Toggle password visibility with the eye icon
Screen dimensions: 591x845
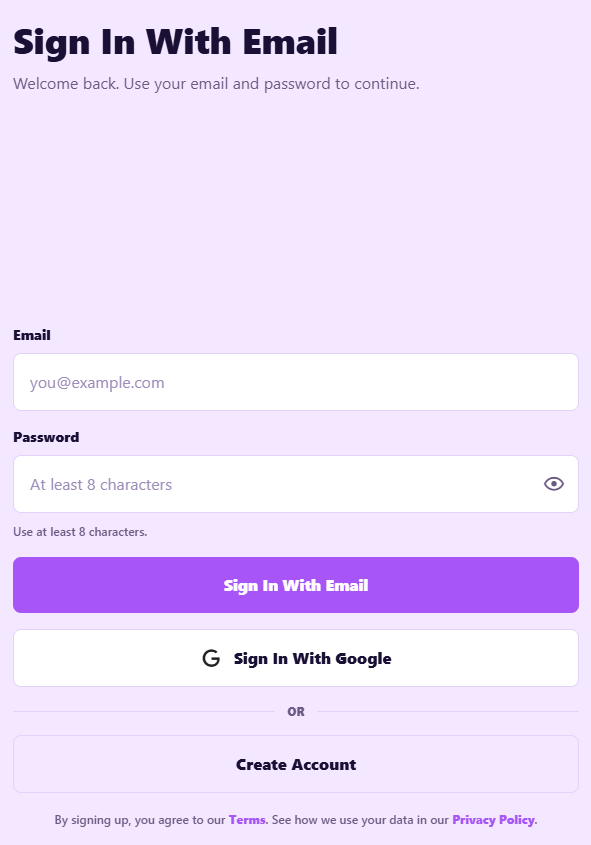[553, 484]
